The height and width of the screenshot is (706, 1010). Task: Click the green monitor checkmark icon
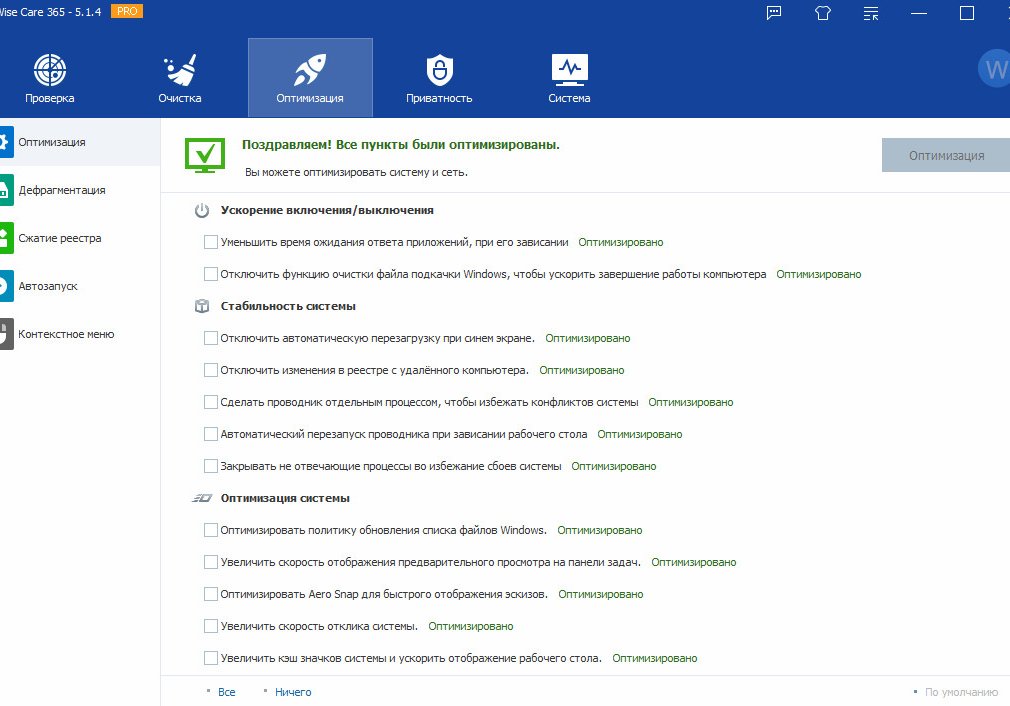click(205, 155)
